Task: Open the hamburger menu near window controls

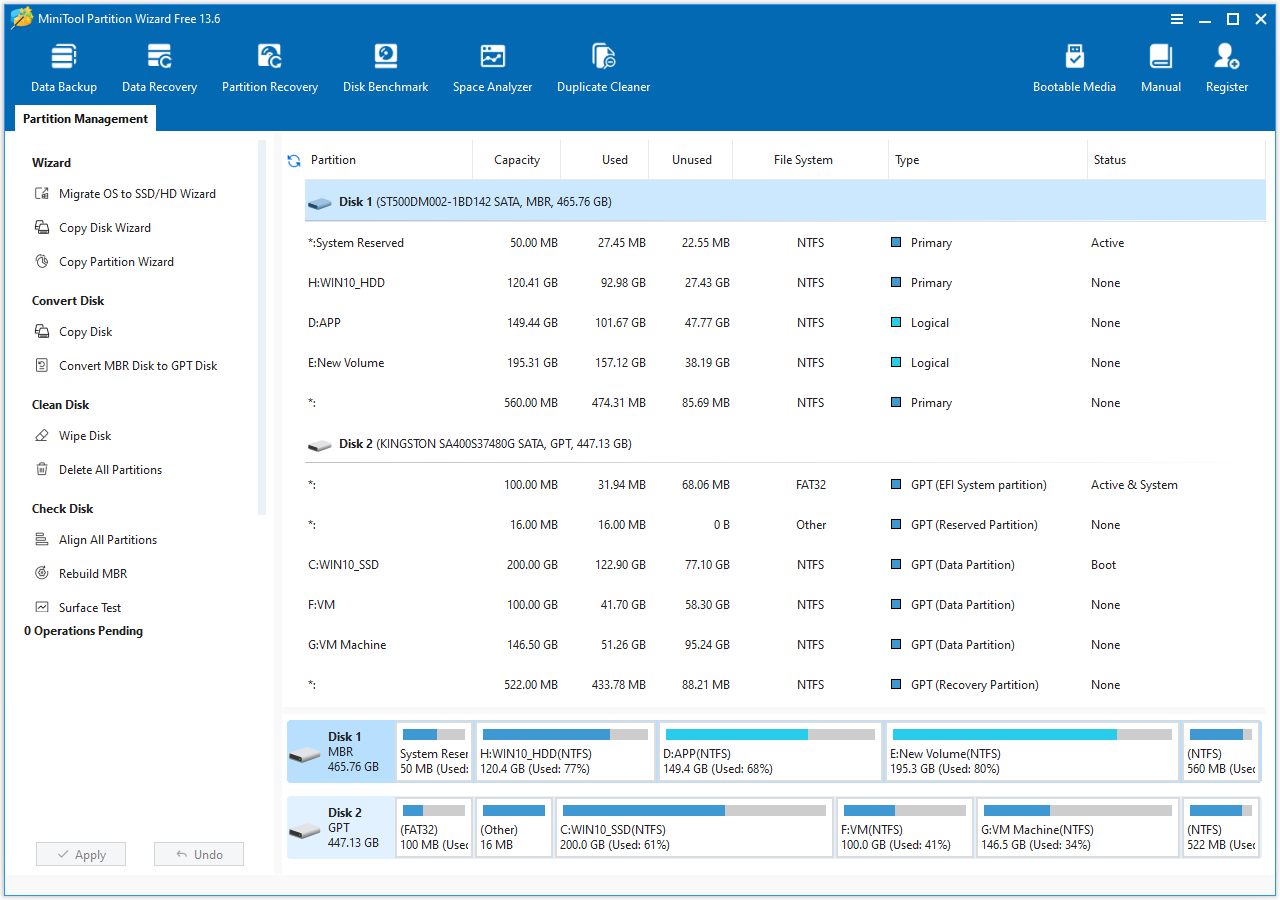Action: tap(1176, 18)
